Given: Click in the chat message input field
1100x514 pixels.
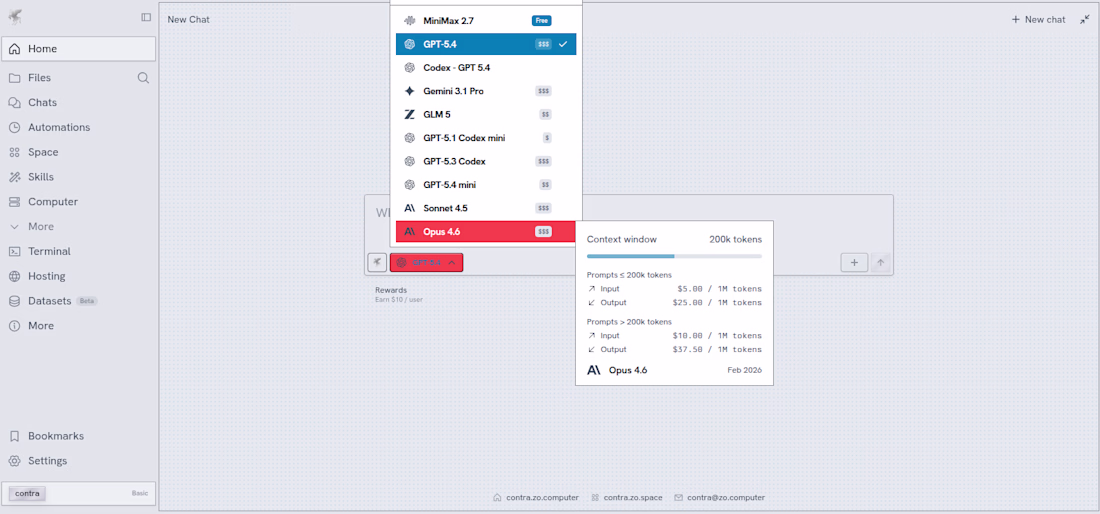Looking at the screenshot, I should pyautogui.click(x=629, y=214).
